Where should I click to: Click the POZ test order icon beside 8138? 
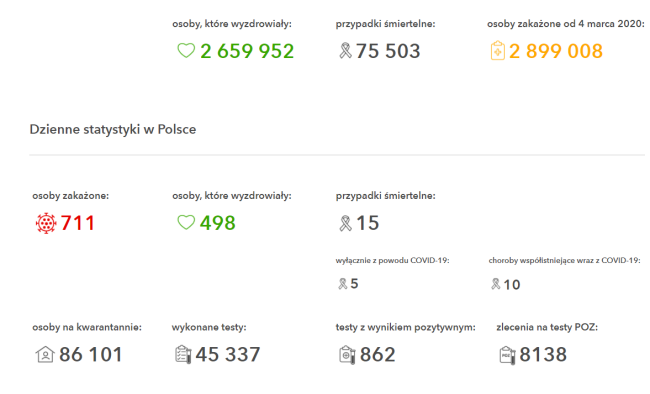pos(507,355)
